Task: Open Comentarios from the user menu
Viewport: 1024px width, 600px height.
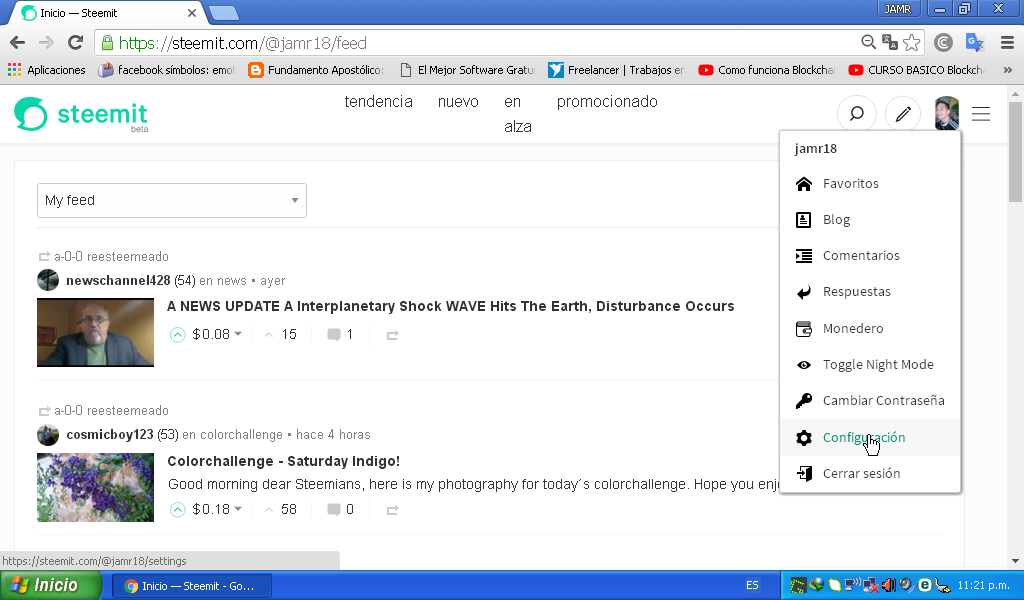Action: coord(870,256)
